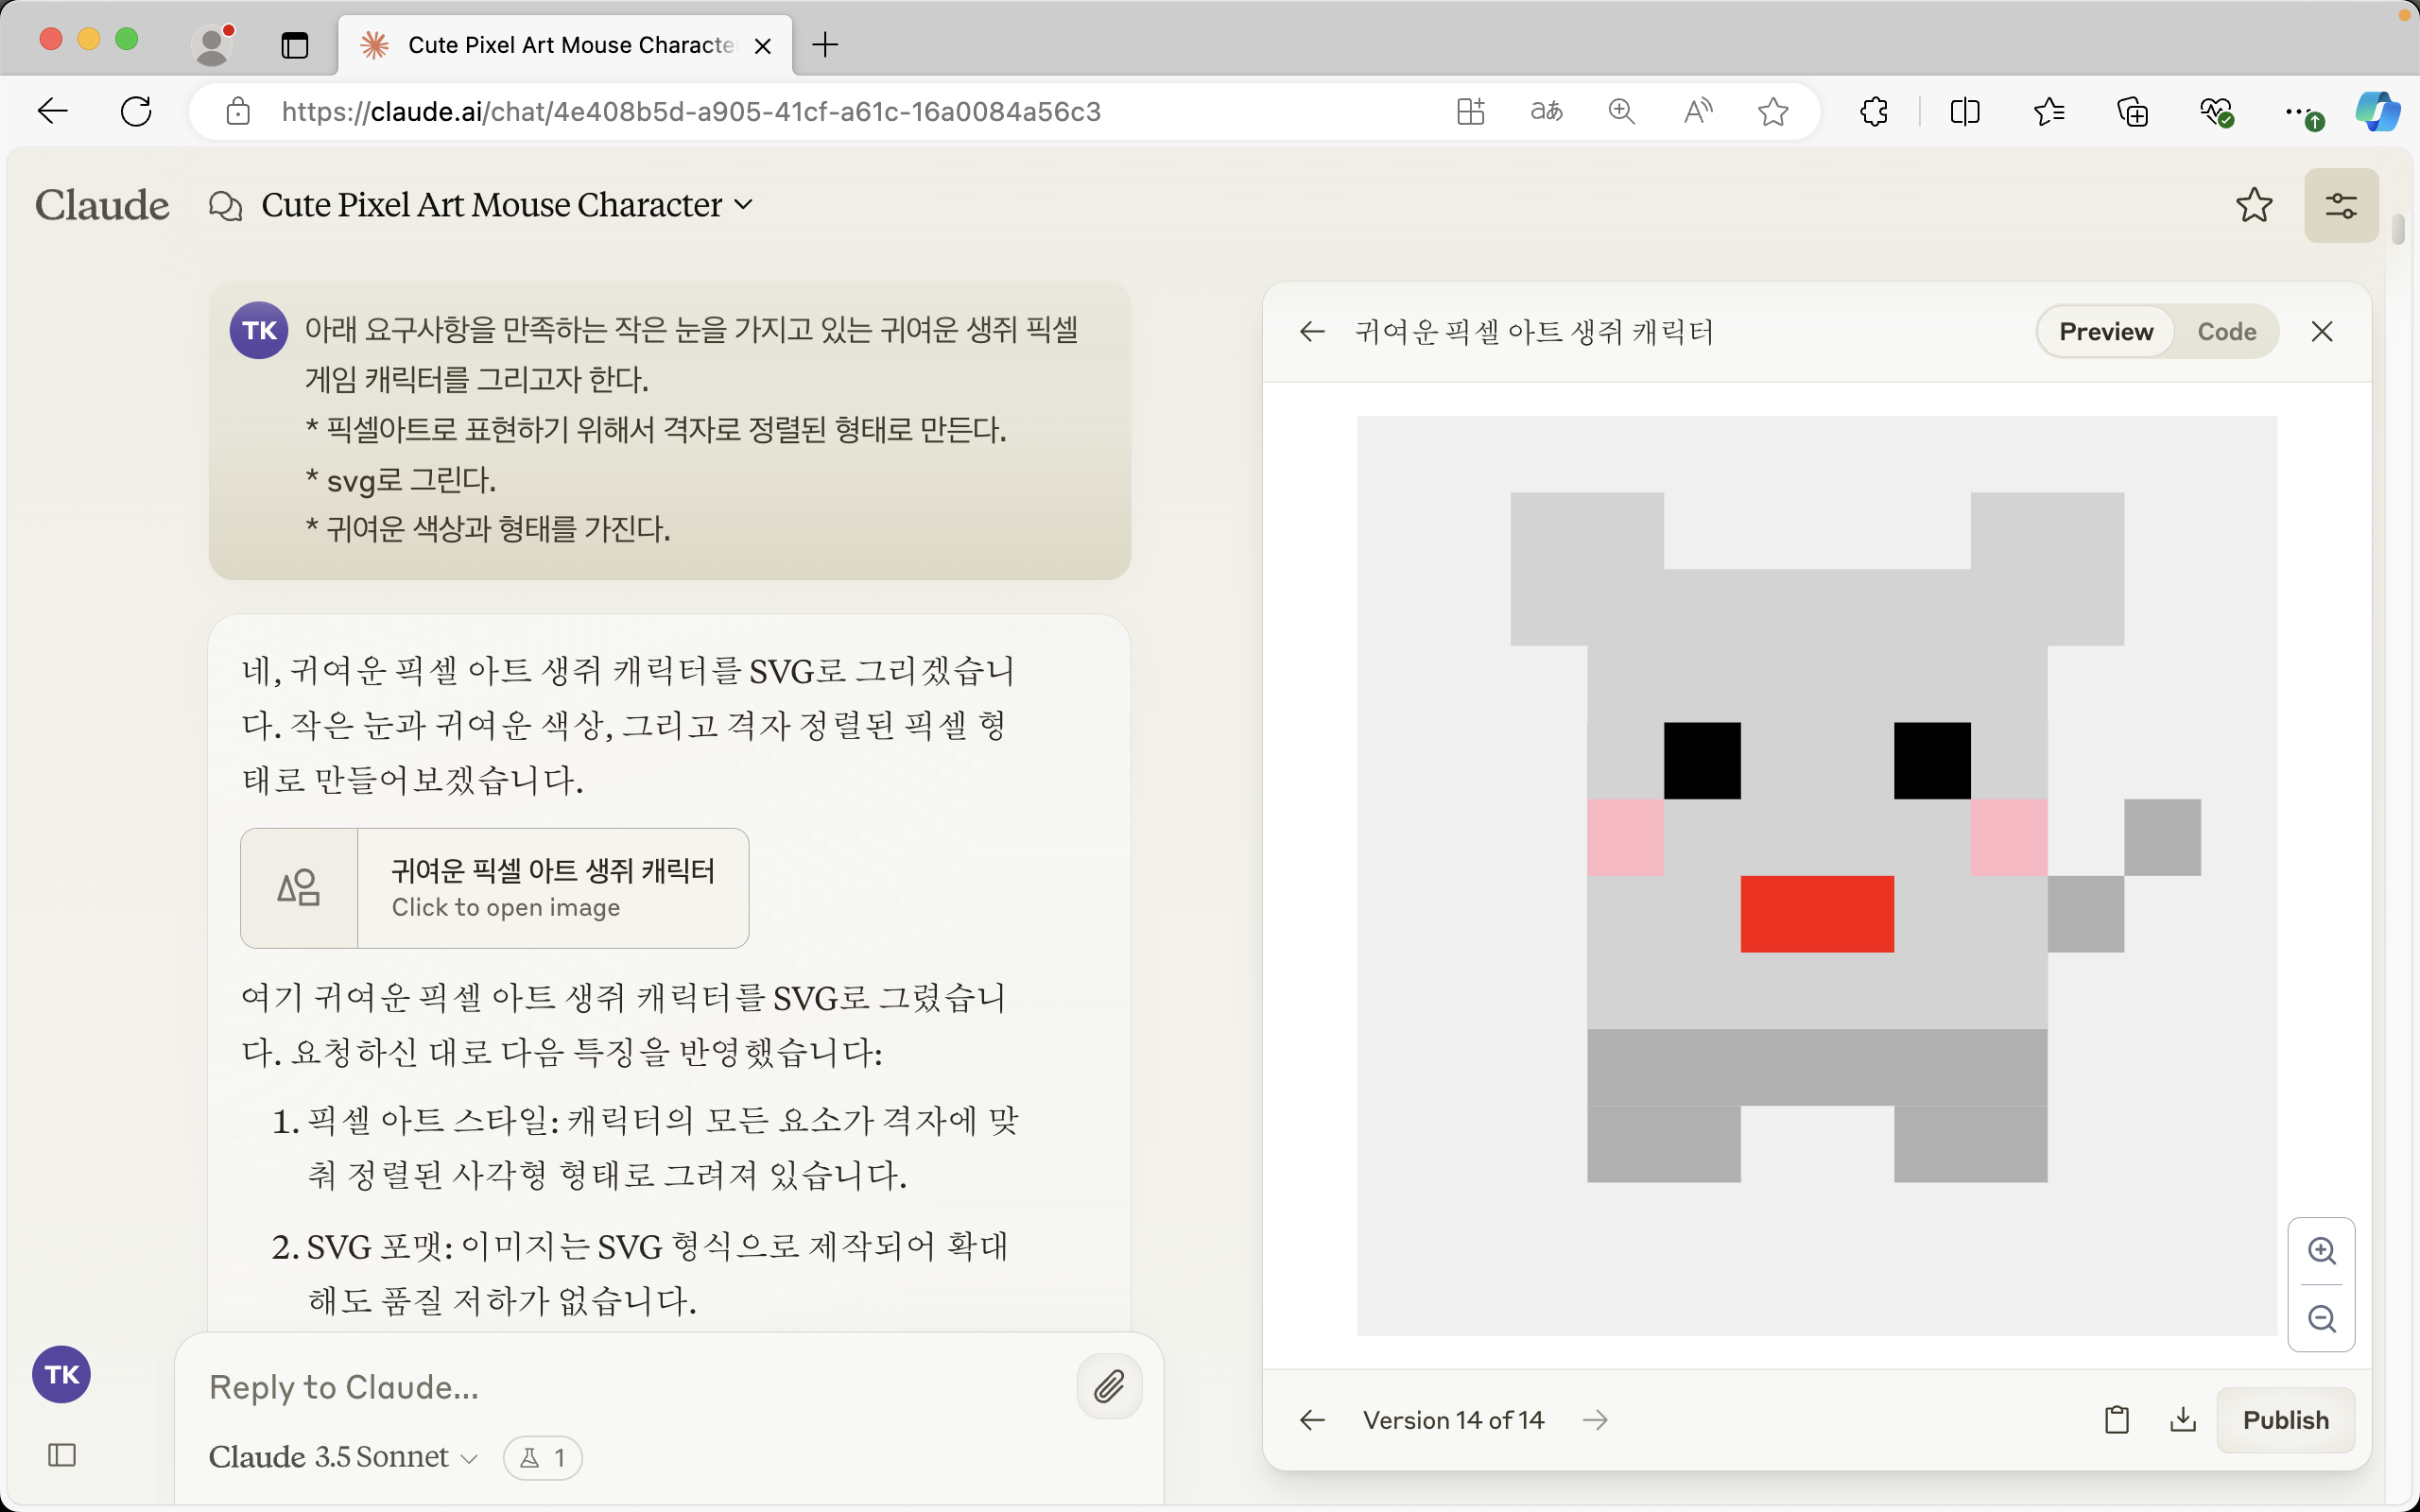
Task: Open Collections icon
Action: [x=2132, y=111]
